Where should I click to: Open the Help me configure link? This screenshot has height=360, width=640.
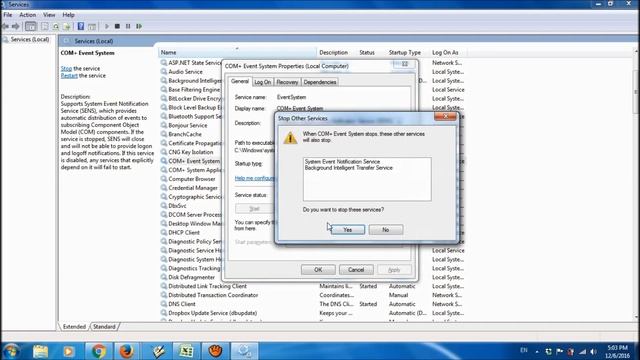pyautogui.click(x=255, y=178)
